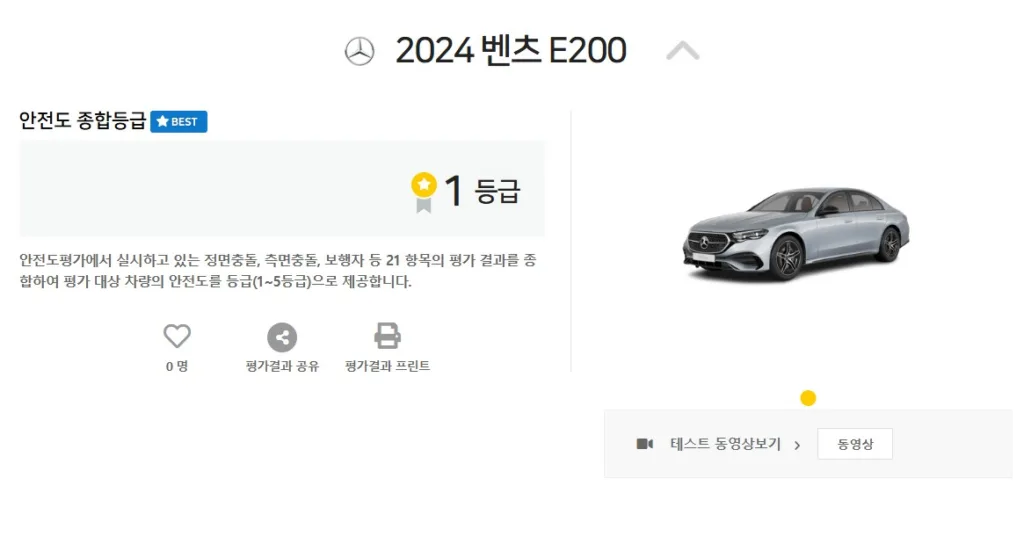
Task: Click the printer icon
Action: pos(387,336)
